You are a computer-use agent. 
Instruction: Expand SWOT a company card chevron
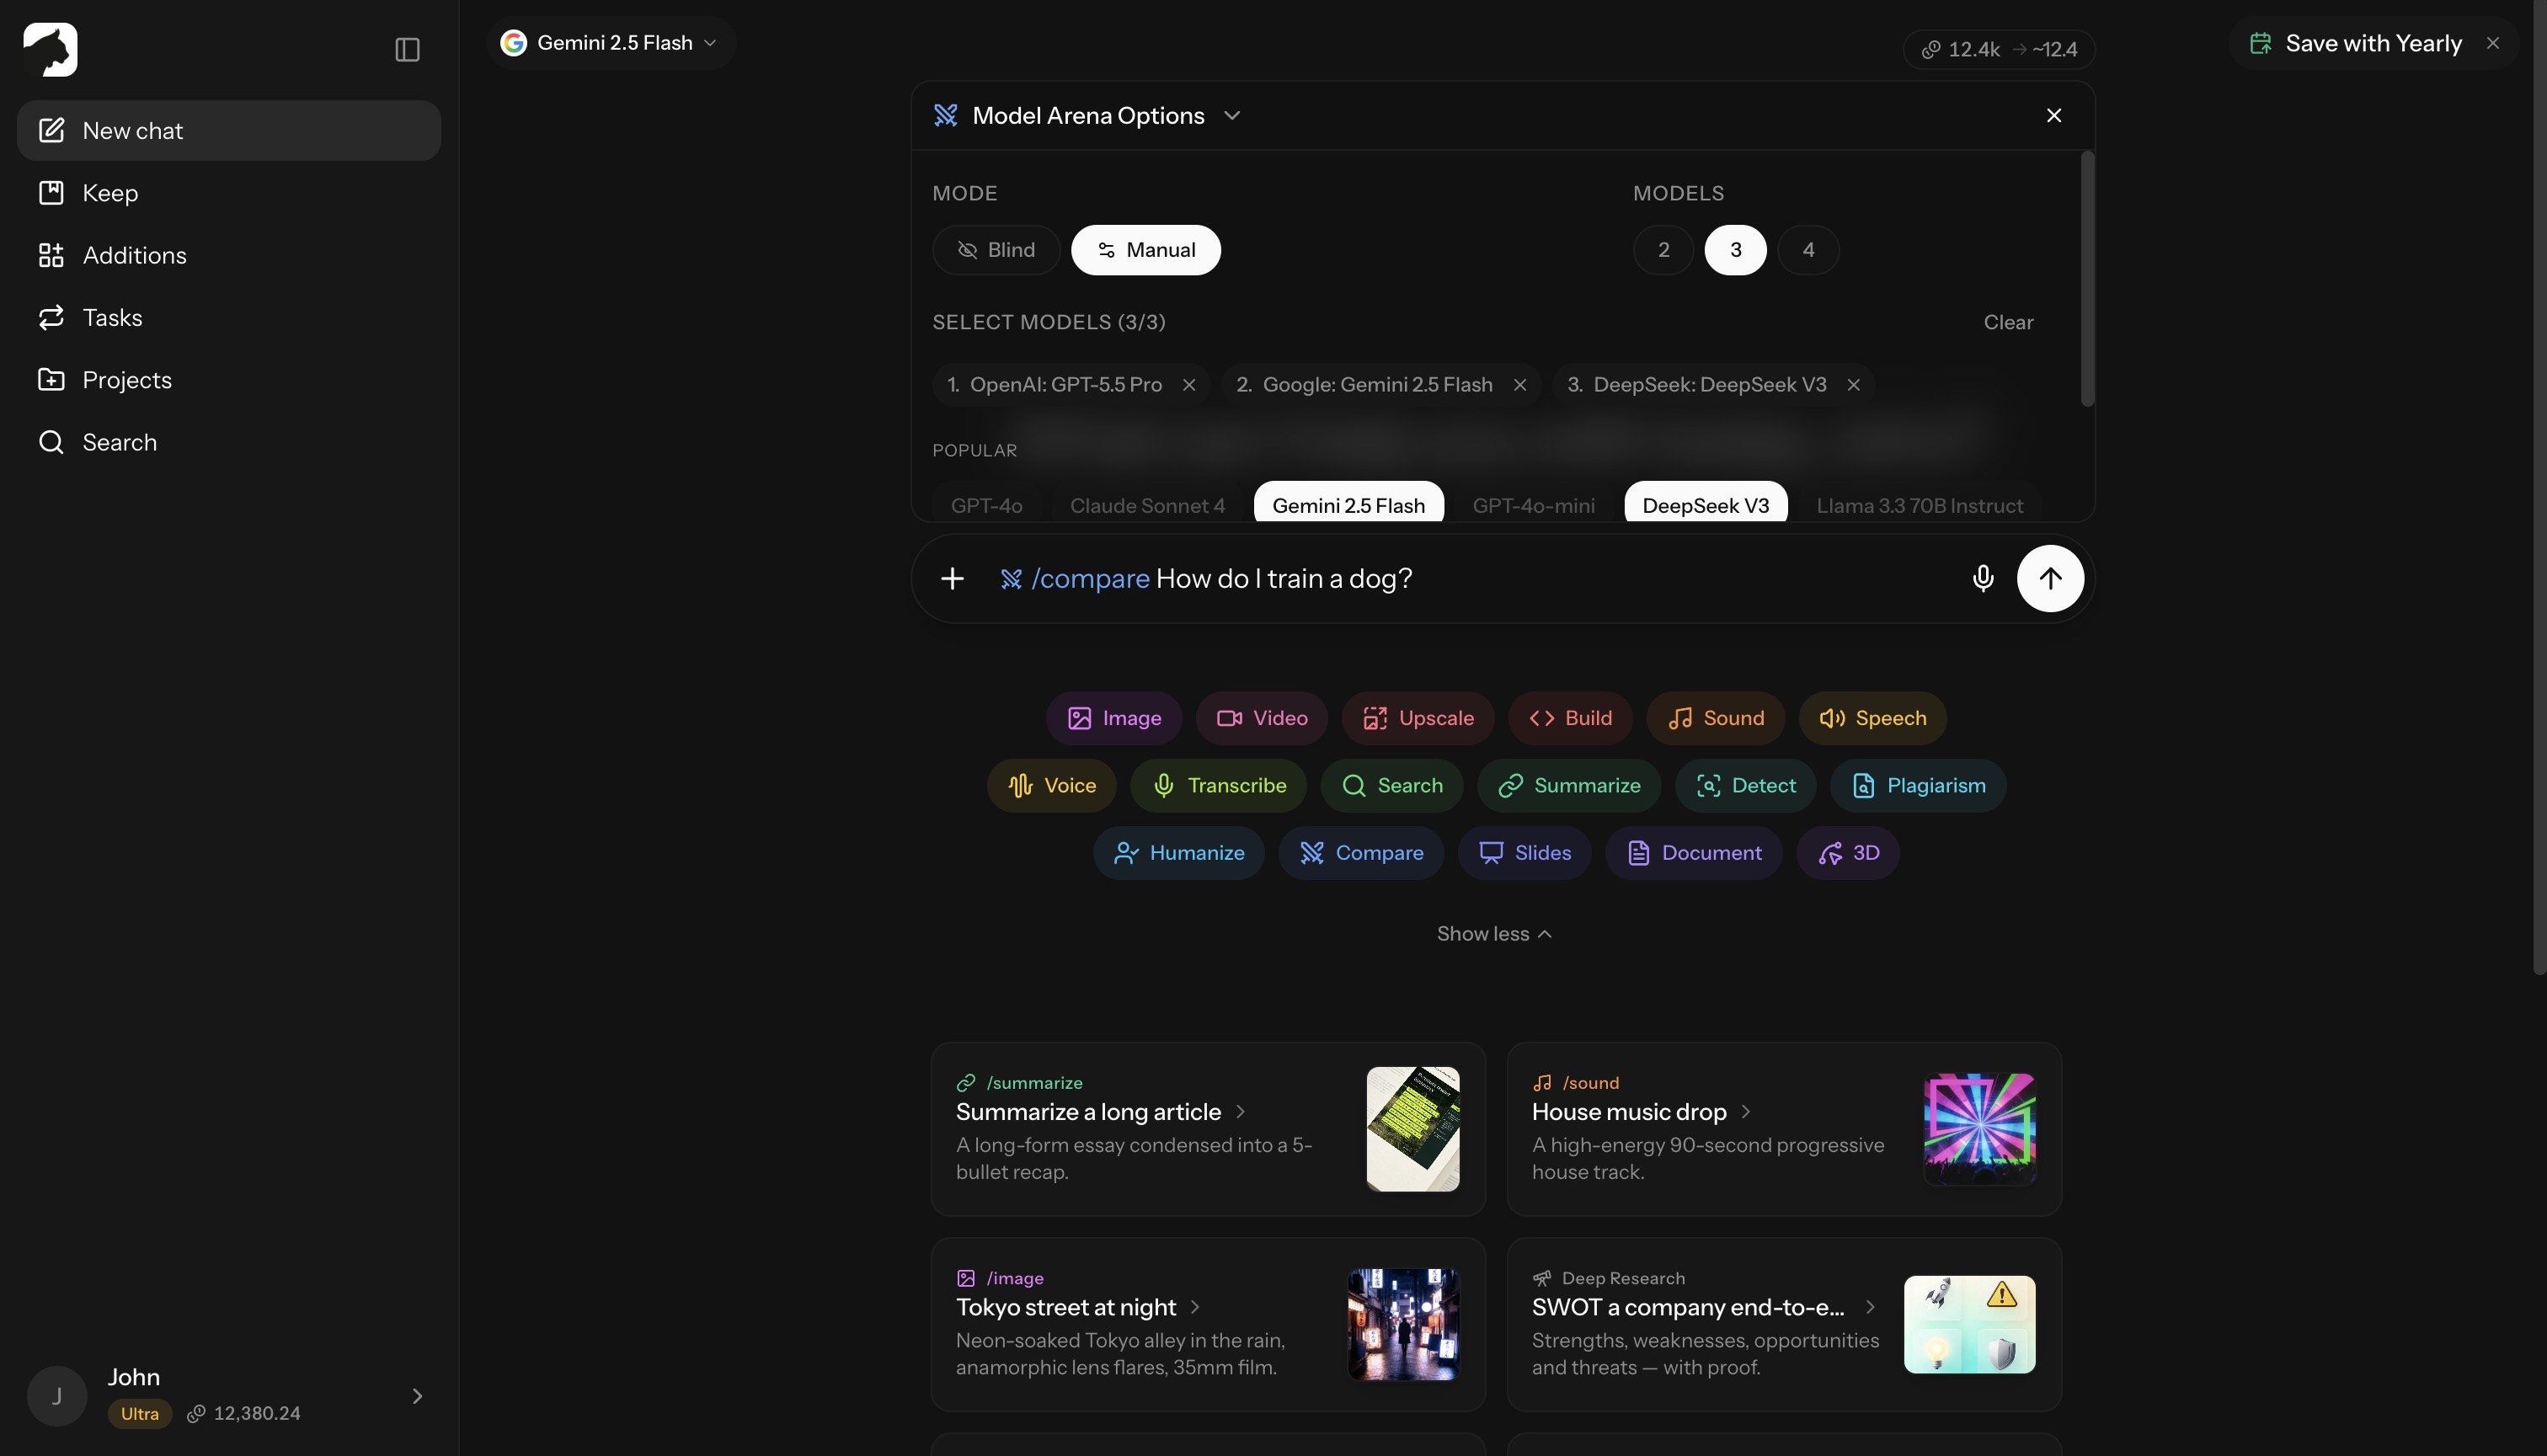coord(1869,1306)
